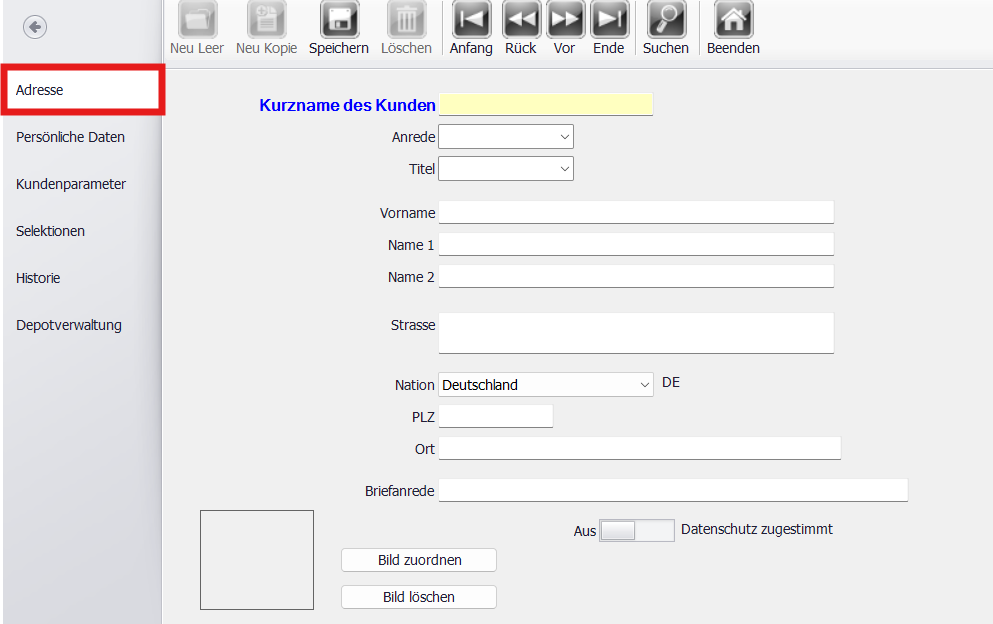993x624 pixels.
Task: Open the Depotverwaltung section
Action: [x=68, y=324]
